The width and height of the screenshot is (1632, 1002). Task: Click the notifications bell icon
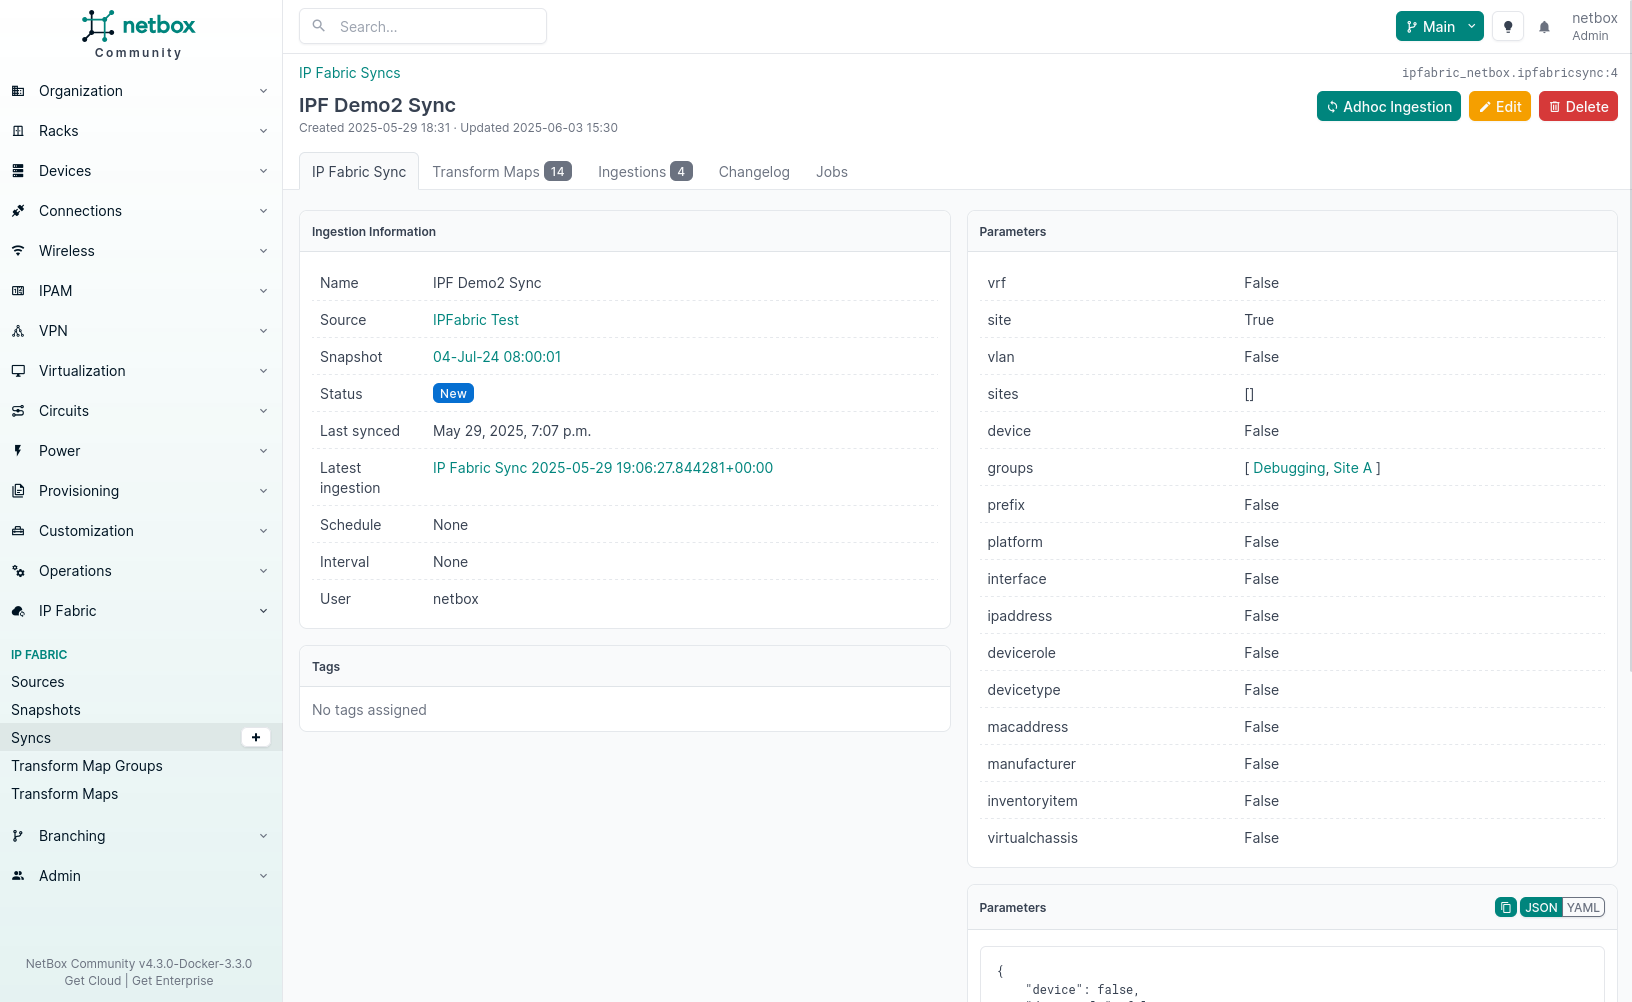click(x=1544, y=27)
